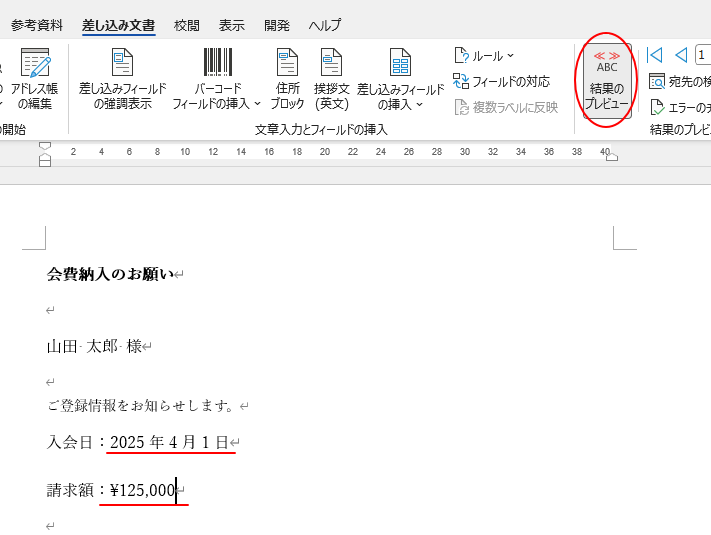Open the 表示 tab
Screen dimensions: 711x535
232,25
